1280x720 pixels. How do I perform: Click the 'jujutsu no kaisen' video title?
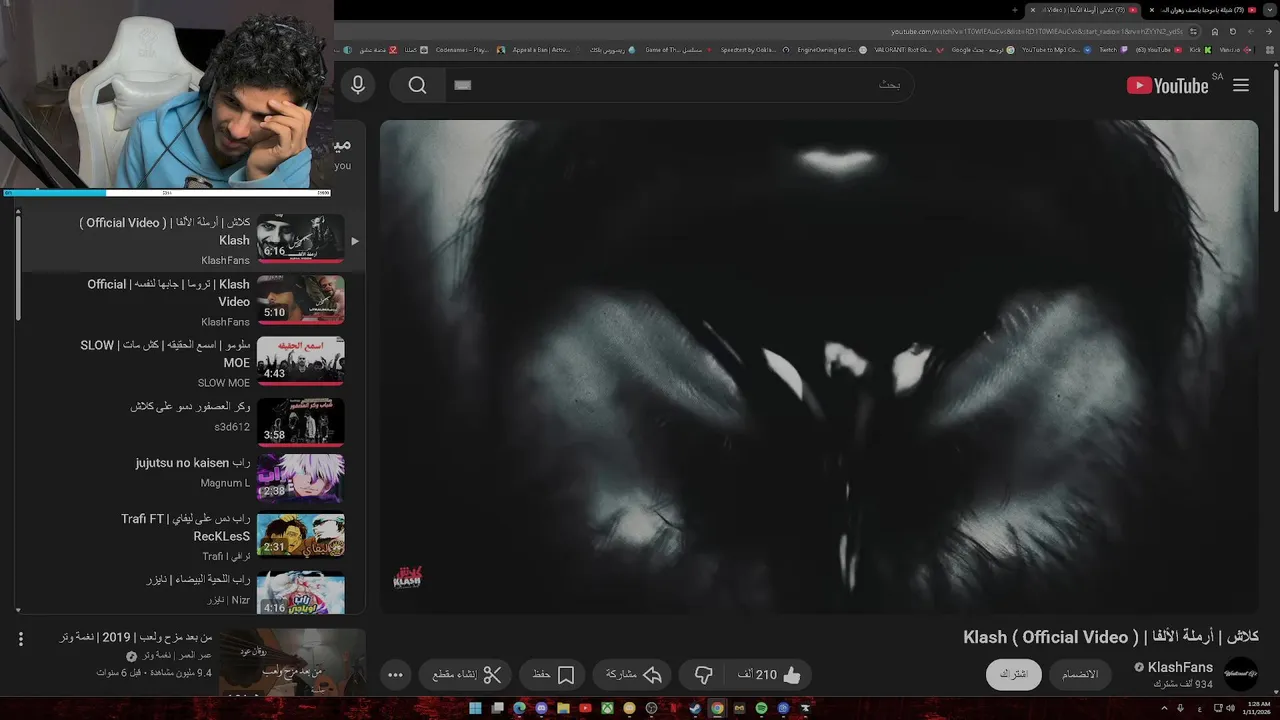[x=193, y=463]
